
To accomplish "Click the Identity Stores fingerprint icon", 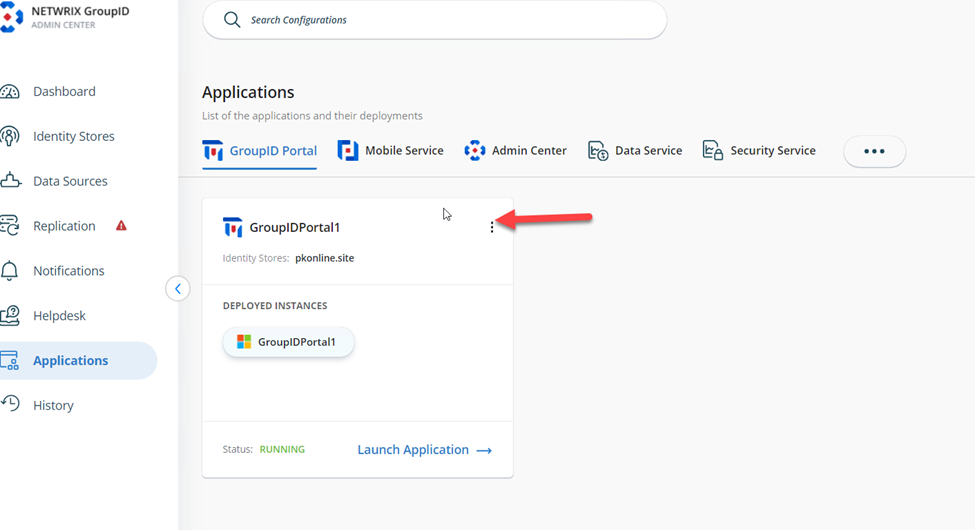I will tap(9, 136).
